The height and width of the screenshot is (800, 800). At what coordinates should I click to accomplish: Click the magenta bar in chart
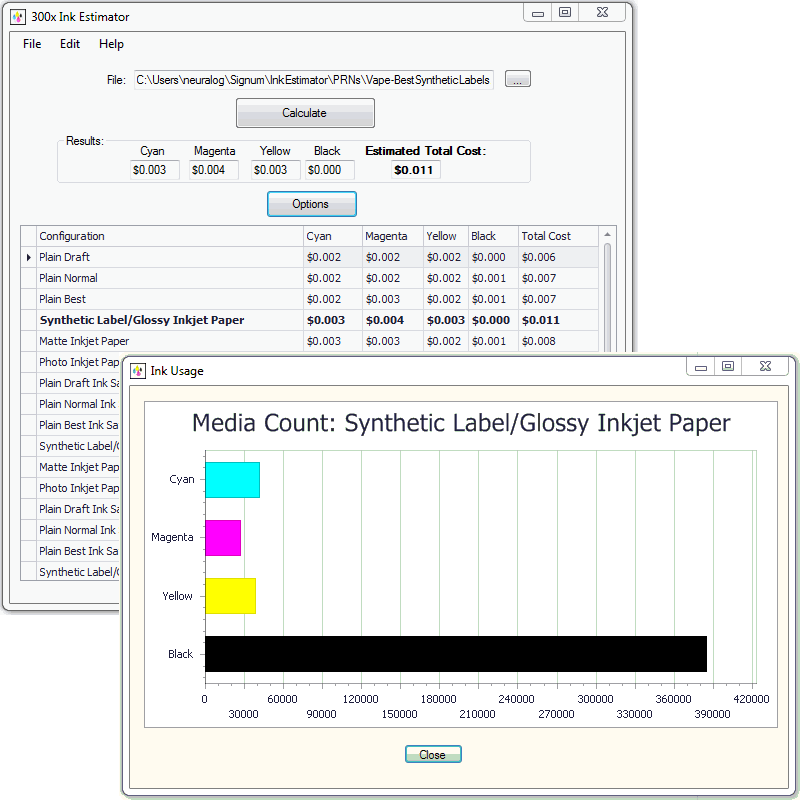tap(222, 538)
